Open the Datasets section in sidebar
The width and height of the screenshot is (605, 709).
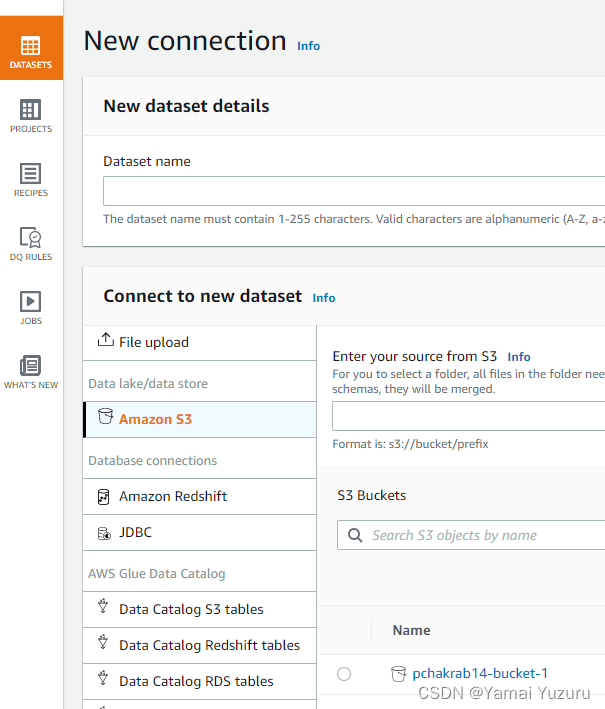coord(31,48)
